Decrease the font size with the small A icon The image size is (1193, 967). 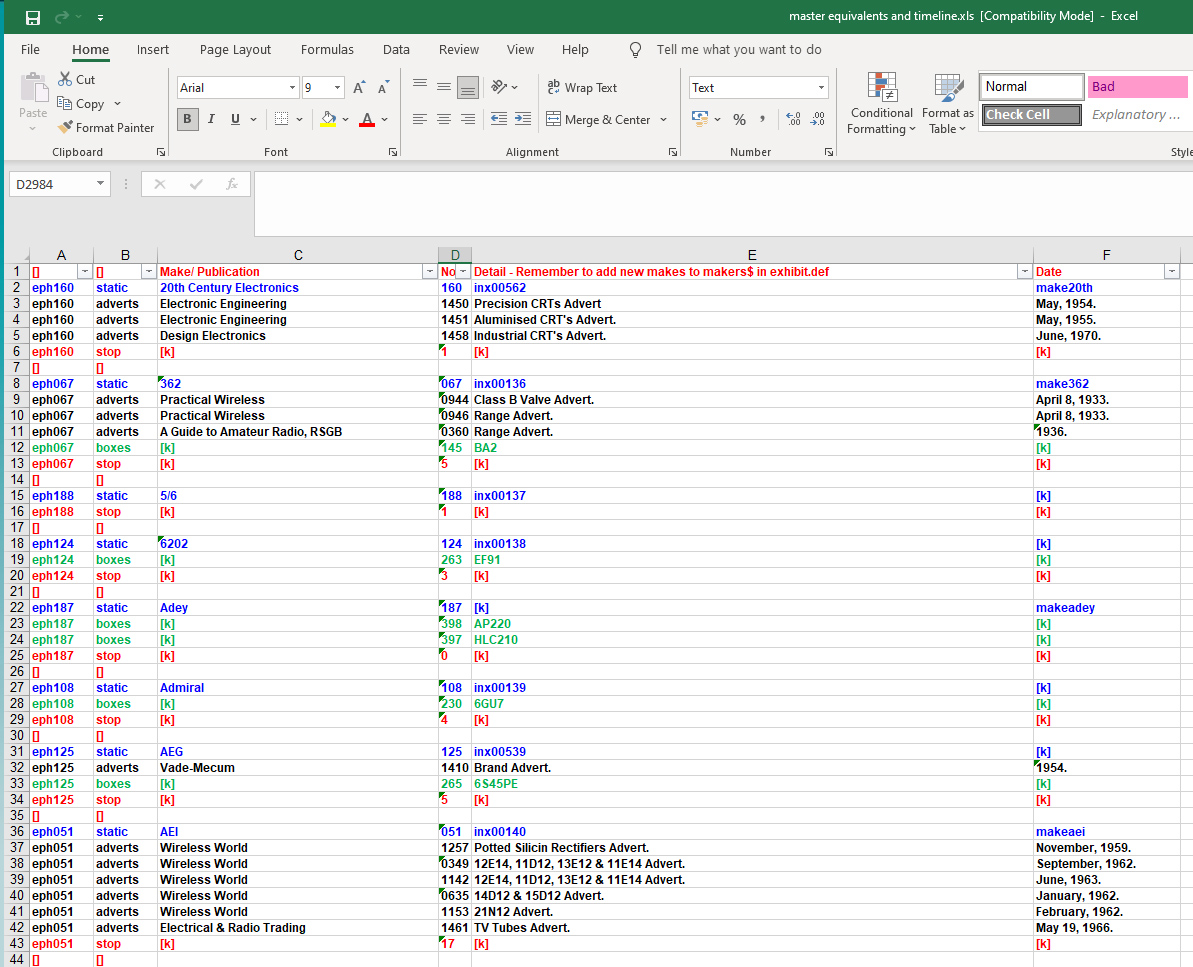click(383, 87)
